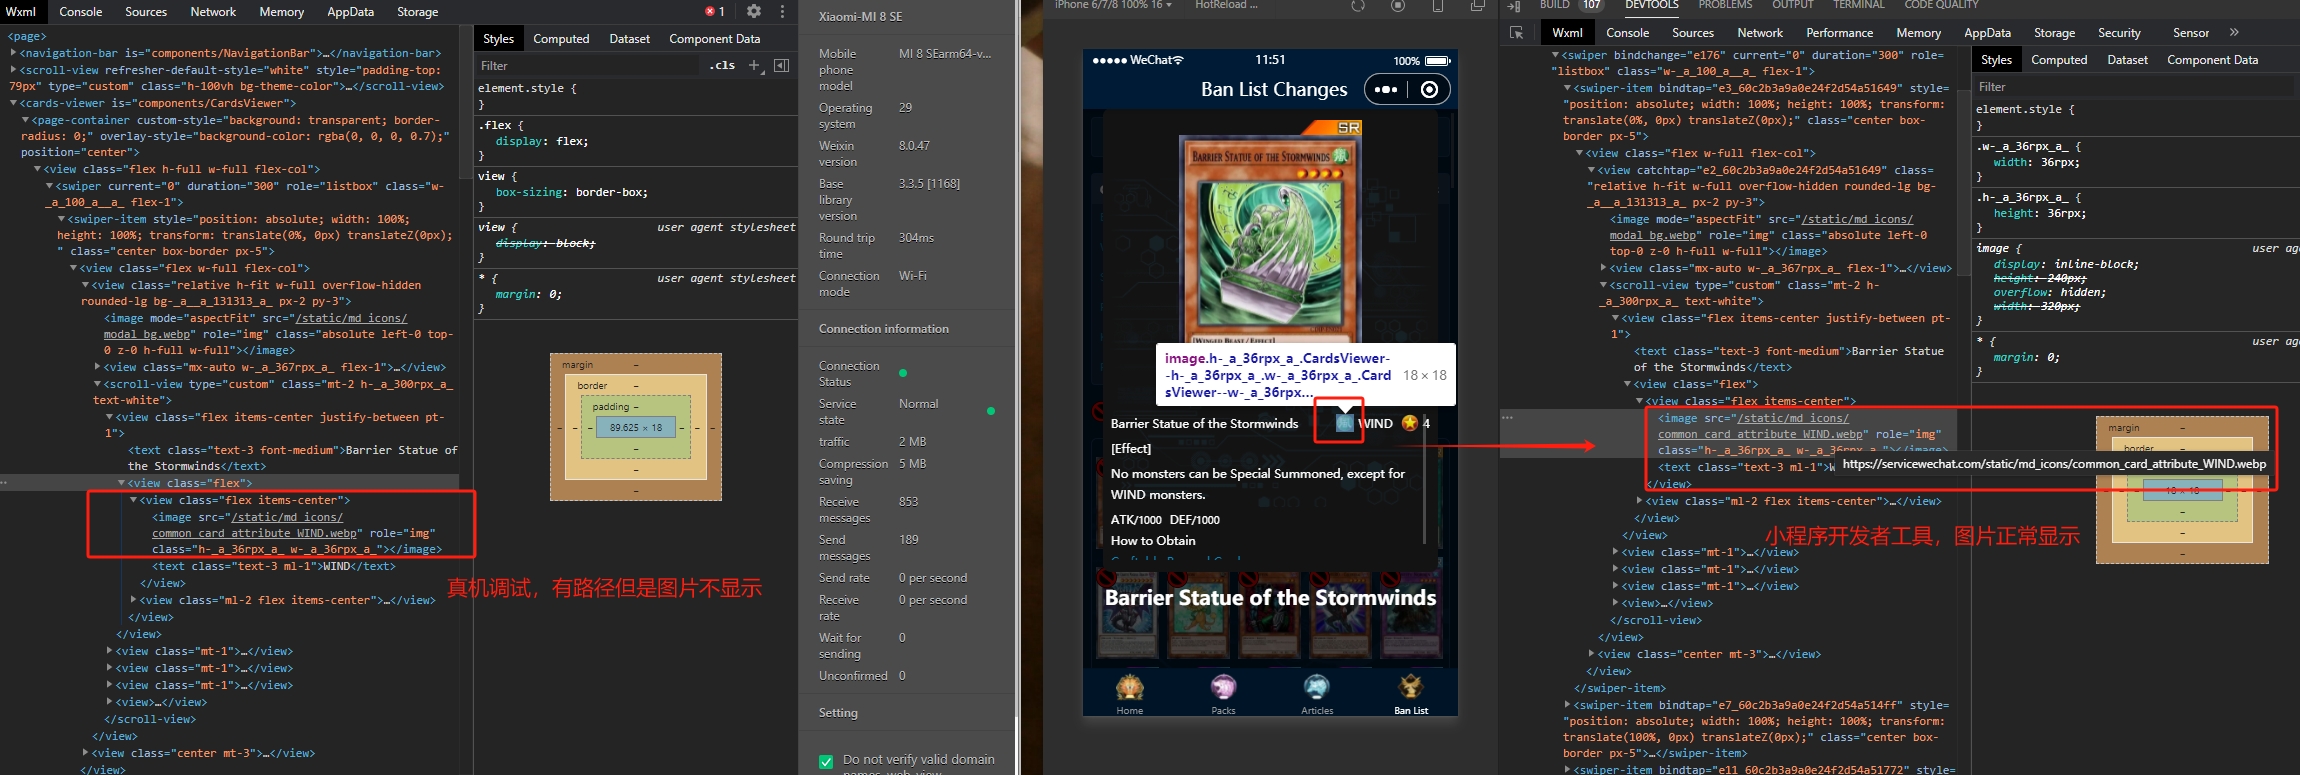This screenshot has height=775, width=2300.
Task: Click the Round trip time 304ms value
Action: 916,238
